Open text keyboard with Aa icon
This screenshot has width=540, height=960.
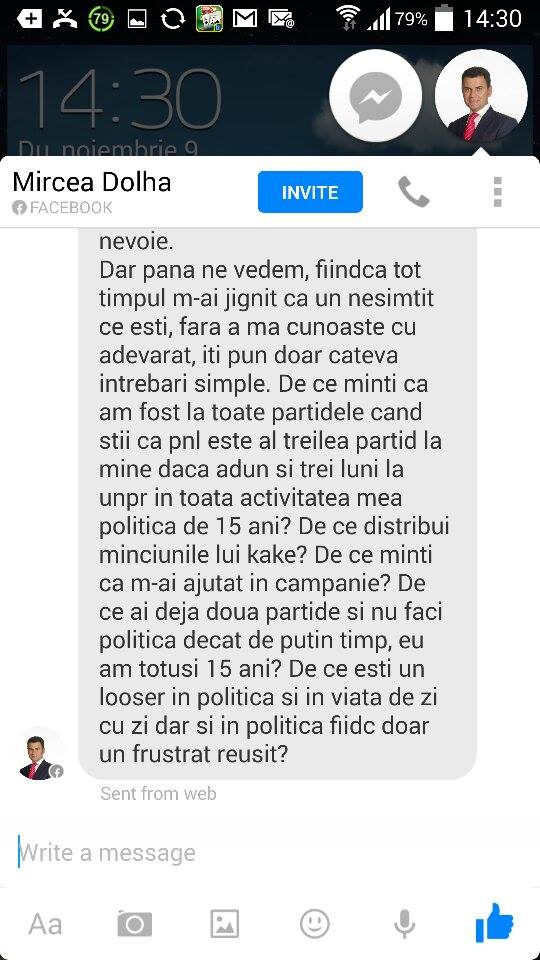[45, 924]
